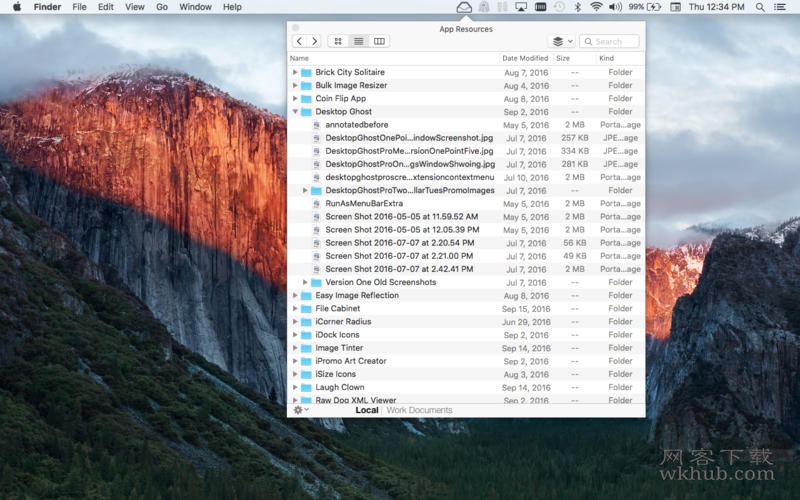Expand the File Cabinet folder
Screen dimensions: 800x500
pos(295,308)
